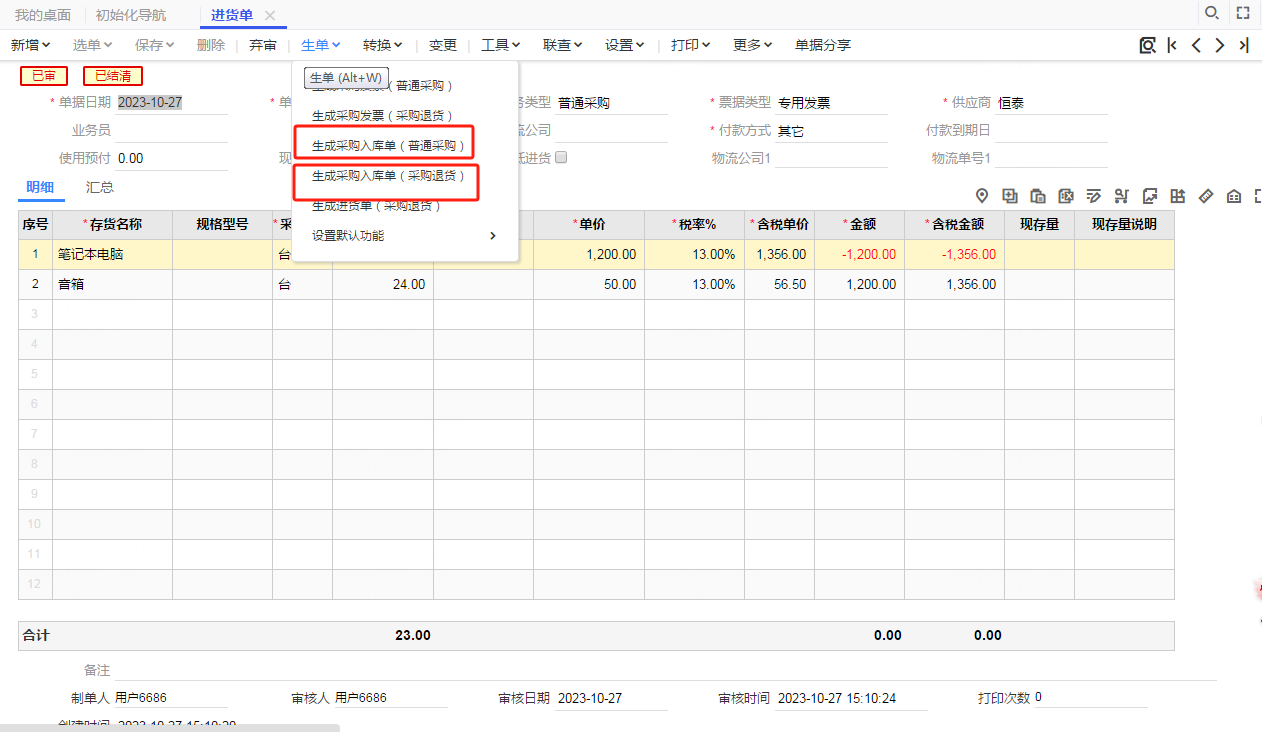Click the ruler icon in table toolbar
1262x732 pixels.
[x=1206, y=196]
